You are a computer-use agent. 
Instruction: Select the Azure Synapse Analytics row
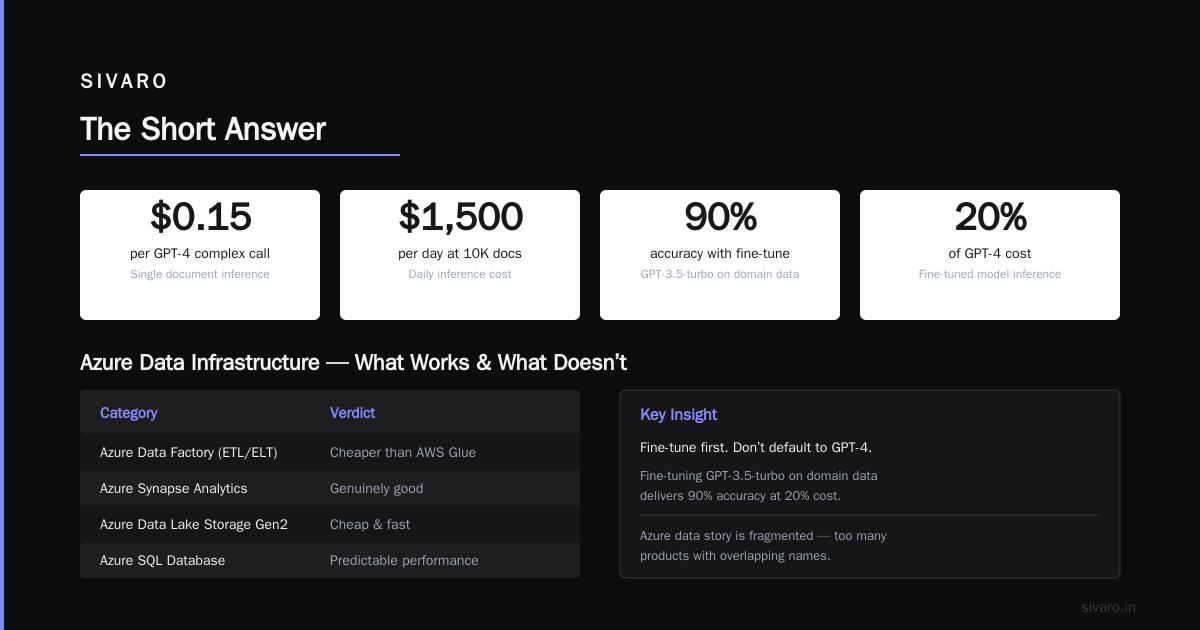330,488
